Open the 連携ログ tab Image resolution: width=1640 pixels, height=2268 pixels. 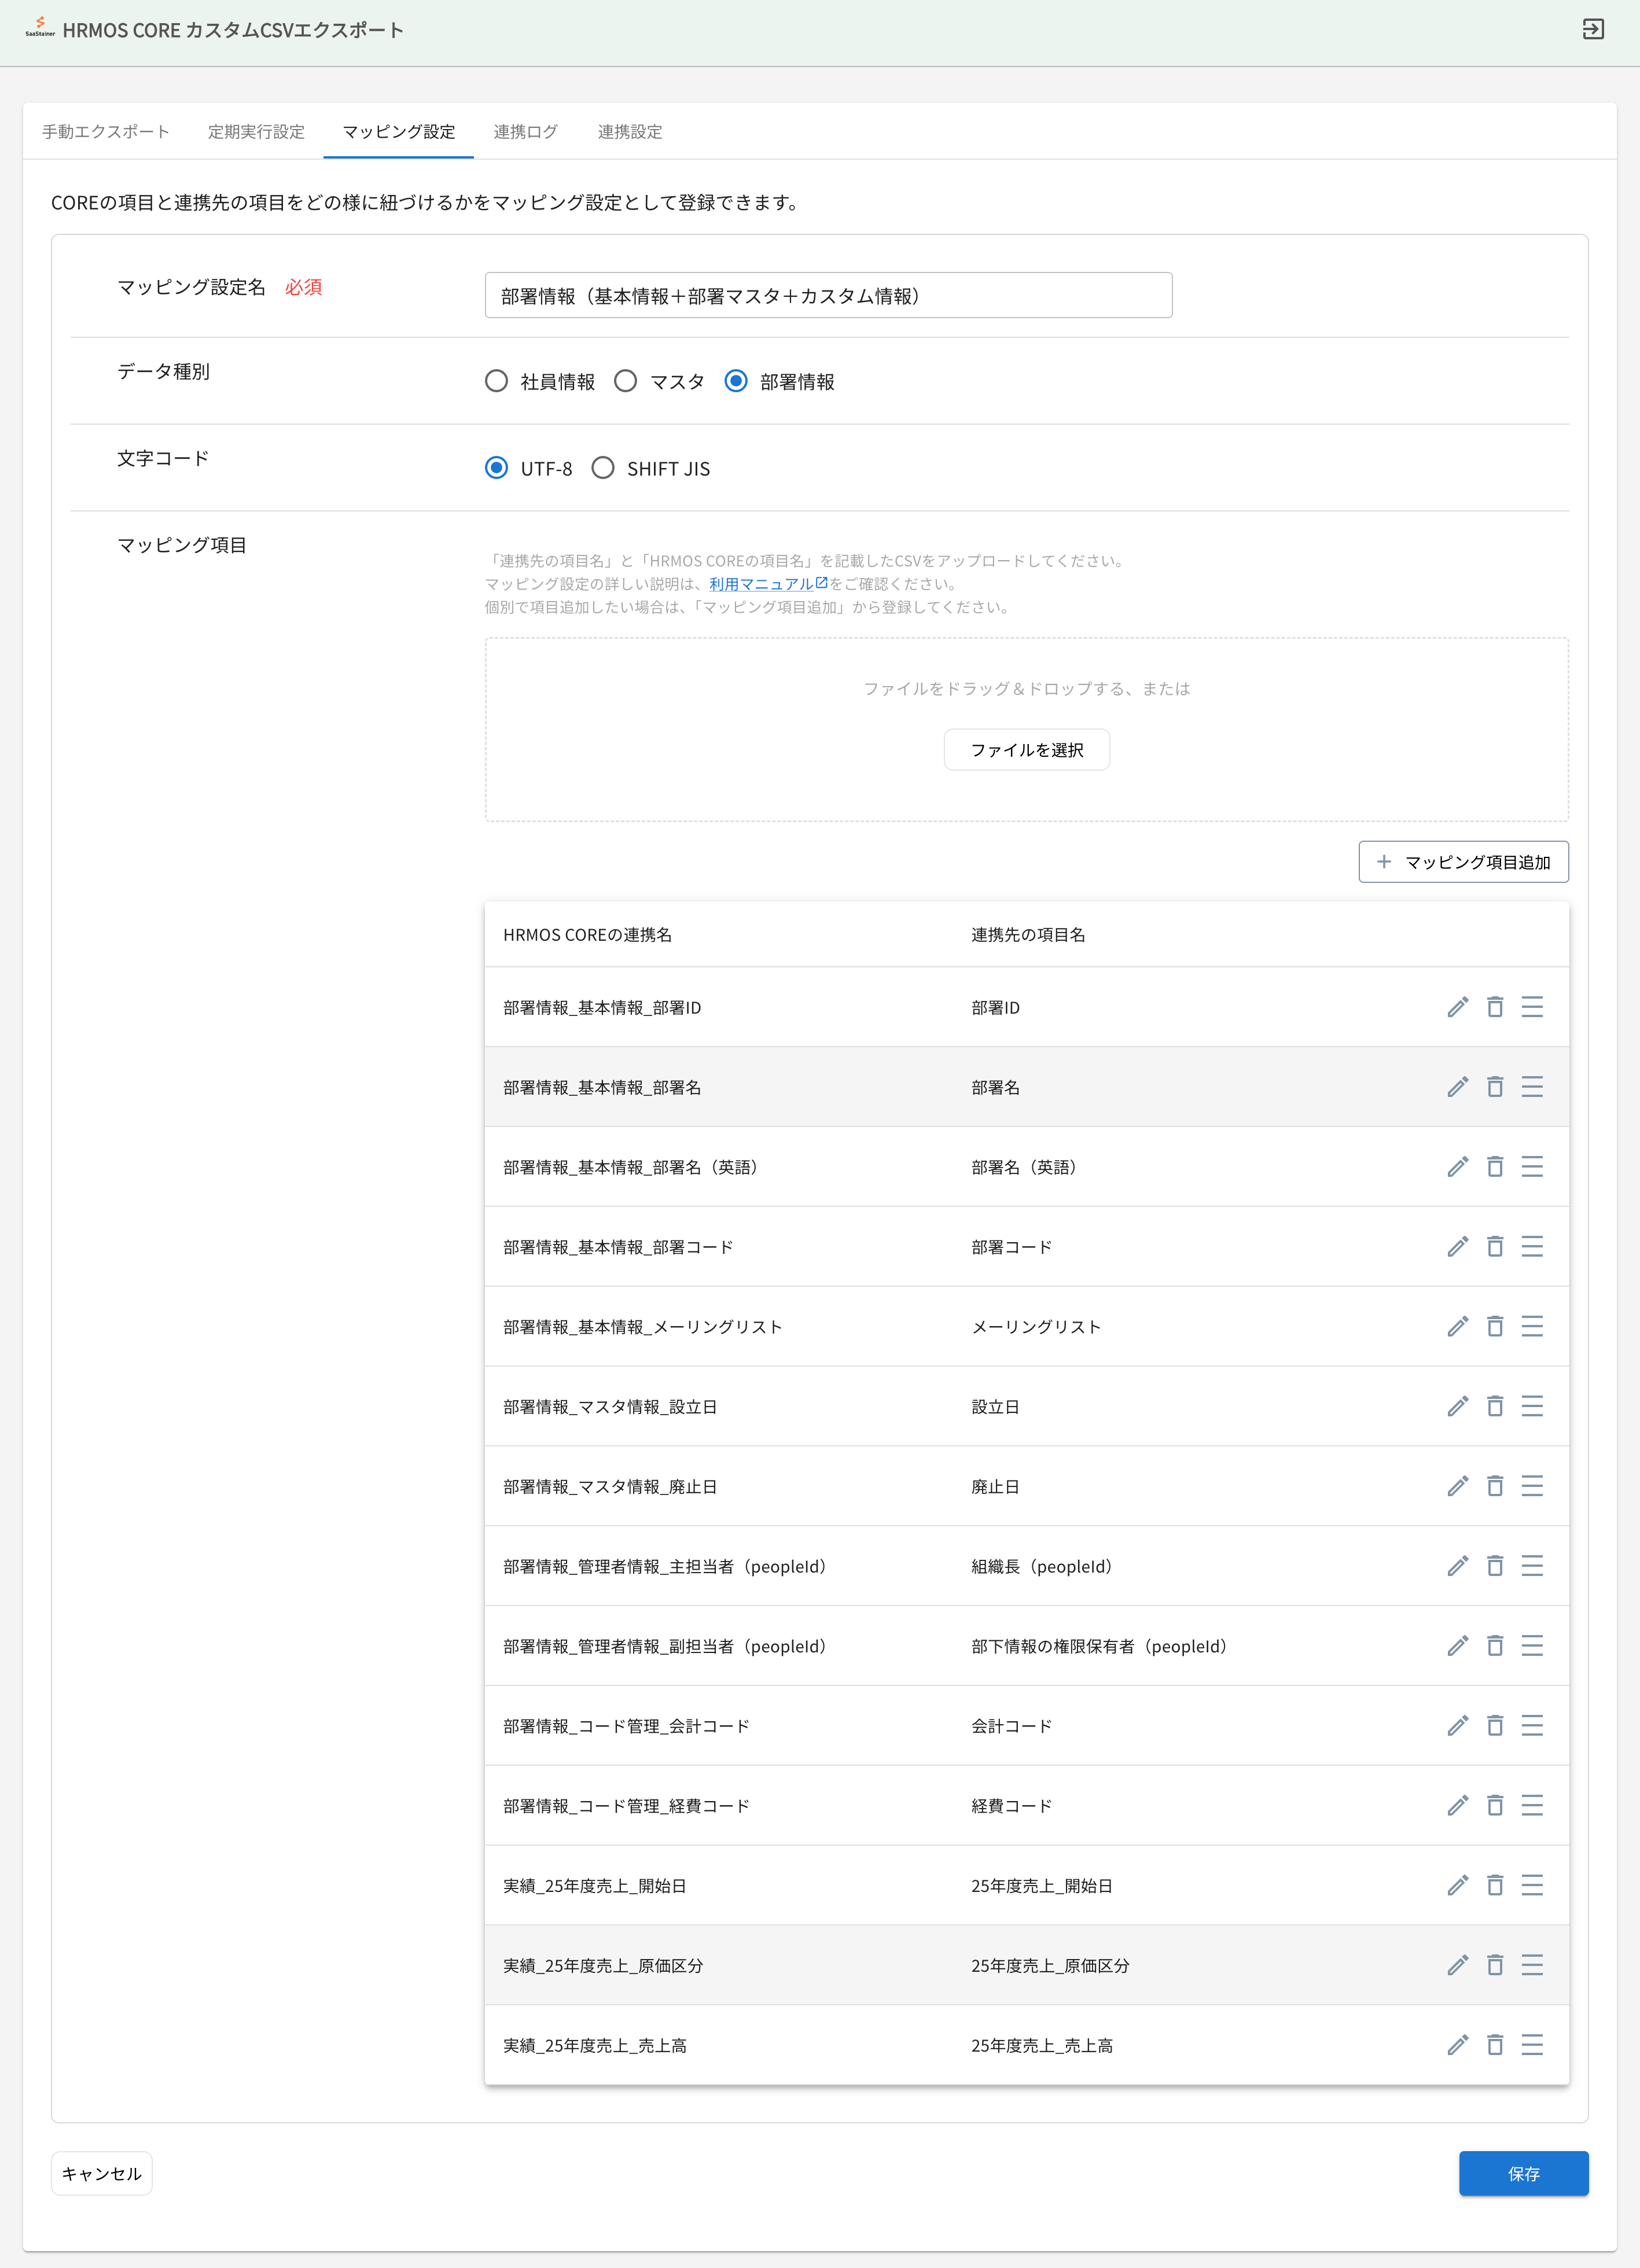point(525,131)
